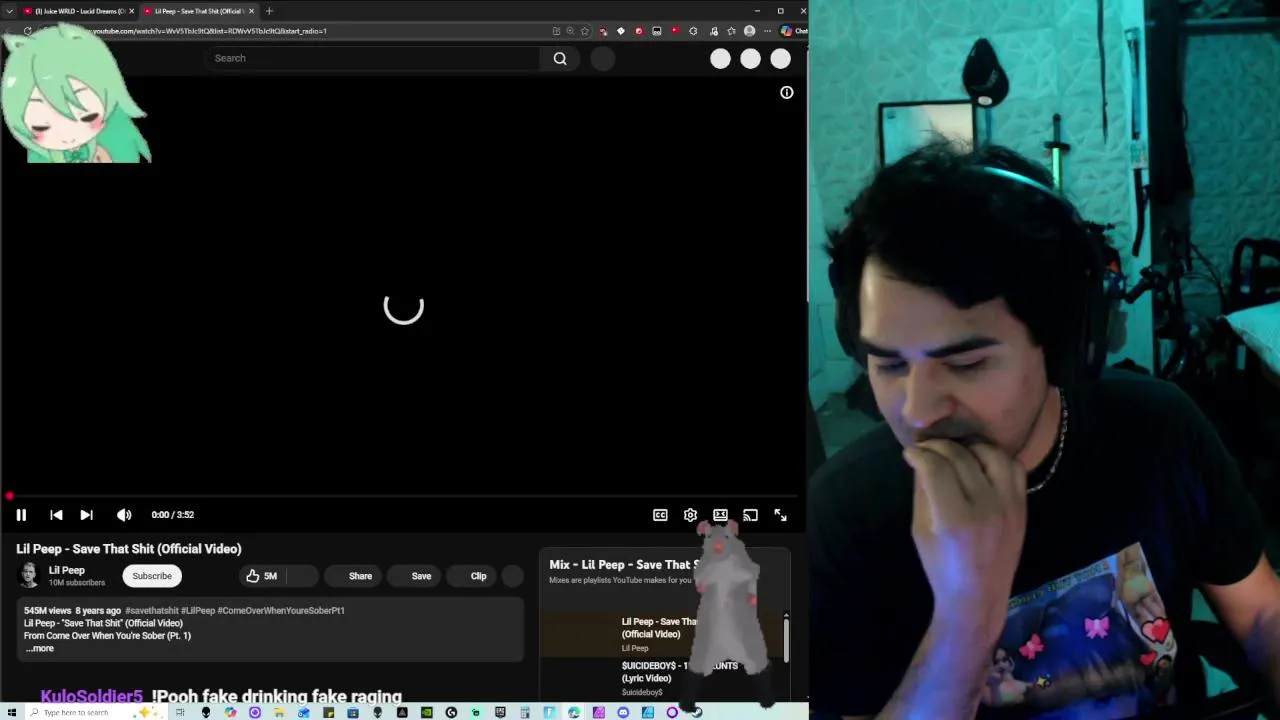Open the browser extensions puzzle icon
The height and width of the screenshot is (720, 1280).
[693, 31]
